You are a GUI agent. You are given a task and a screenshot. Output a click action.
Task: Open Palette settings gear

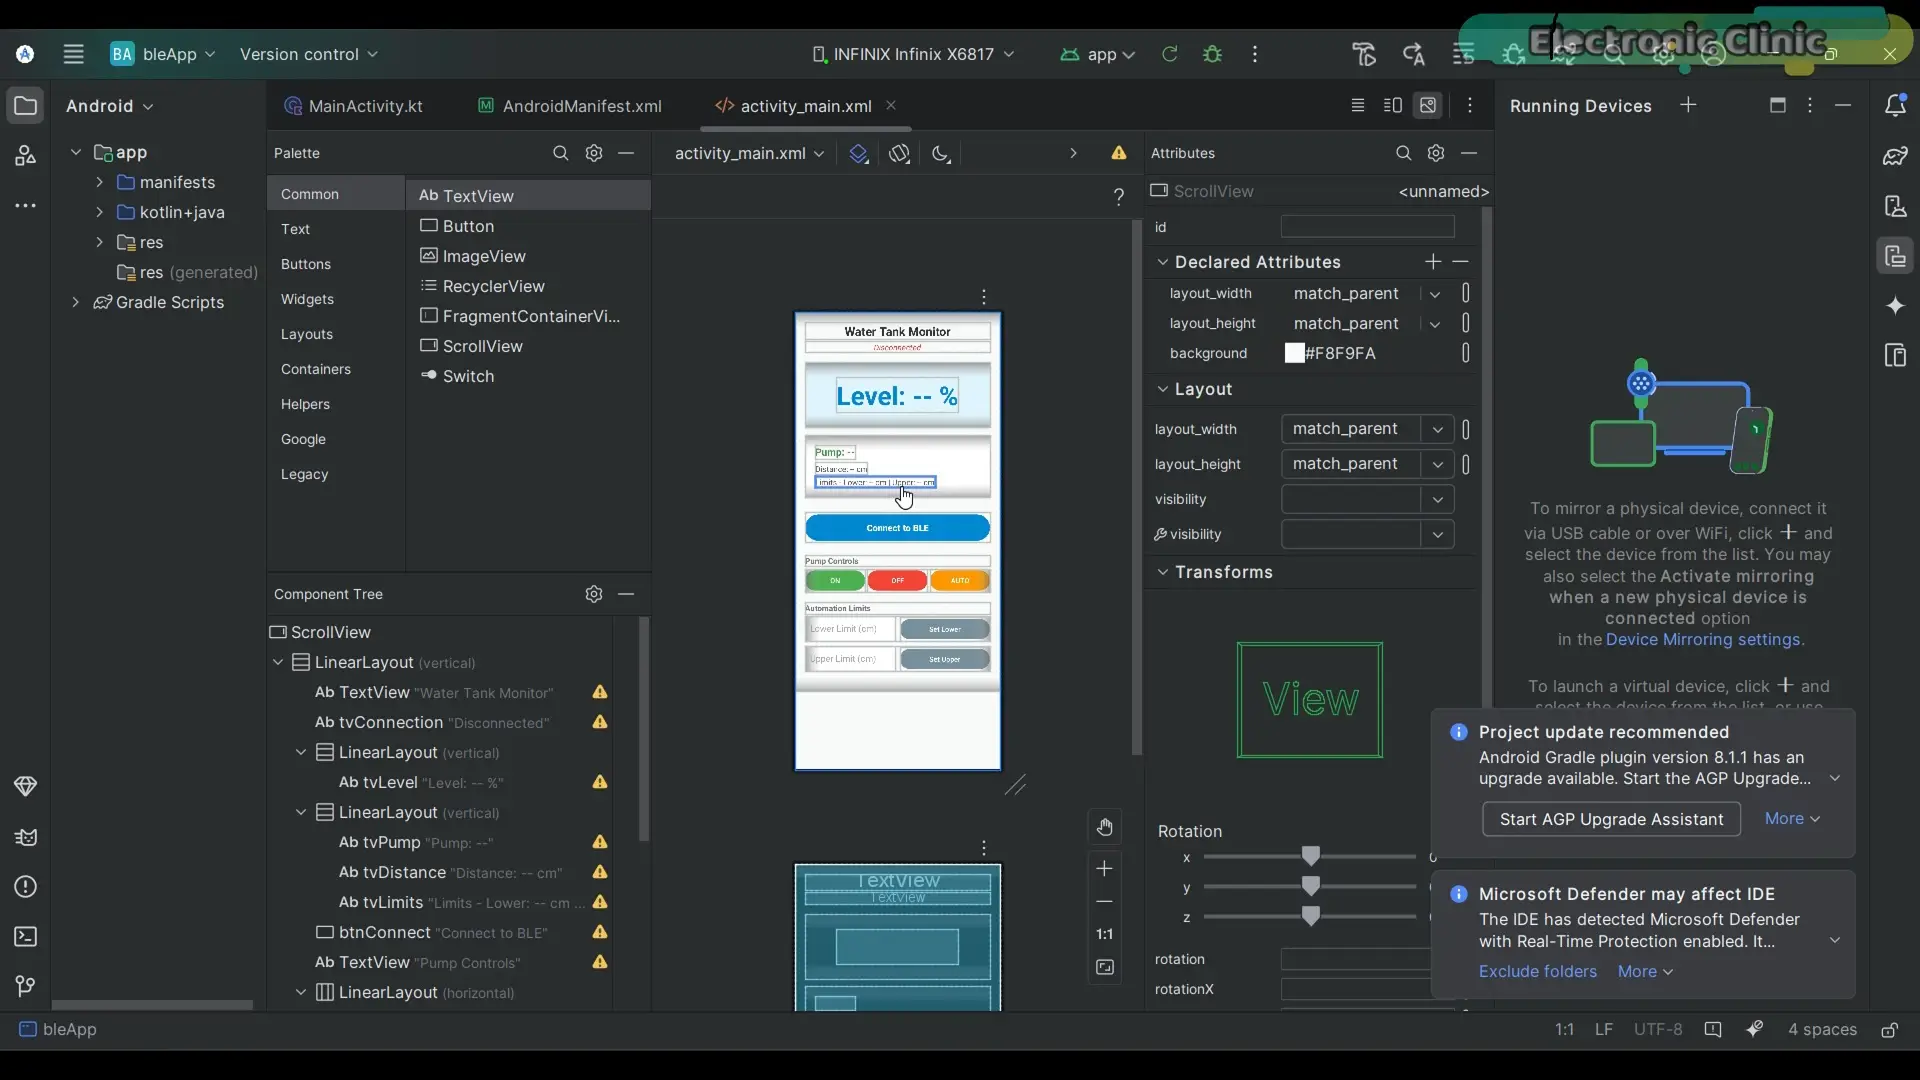point(594,153)
